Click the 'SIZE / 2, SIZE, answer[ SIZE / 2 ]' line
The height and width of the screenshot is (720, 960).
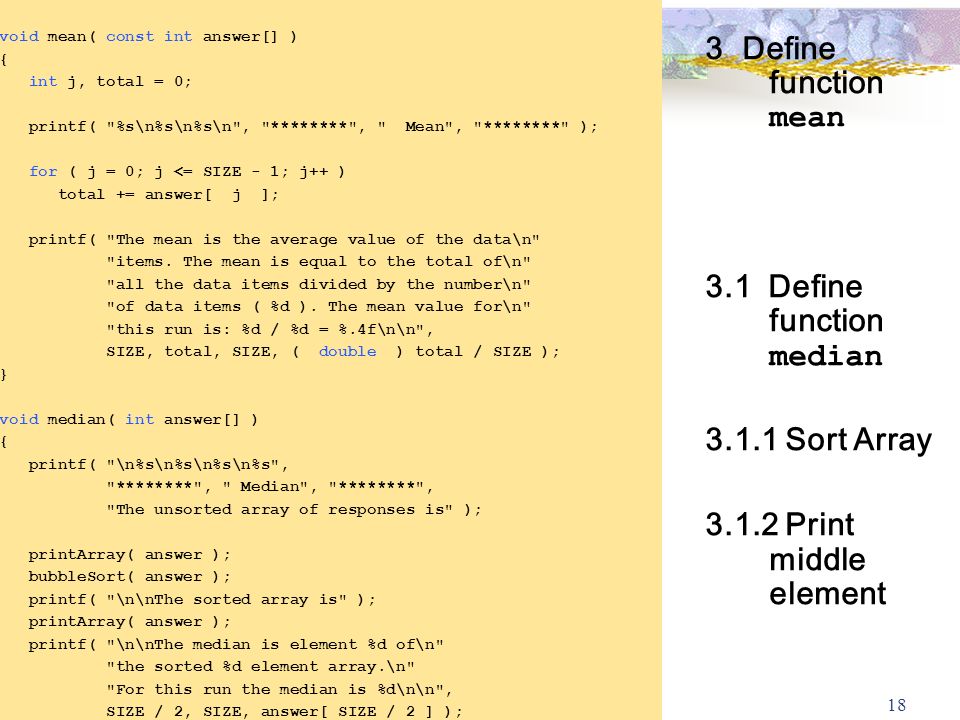coord(285,711)
